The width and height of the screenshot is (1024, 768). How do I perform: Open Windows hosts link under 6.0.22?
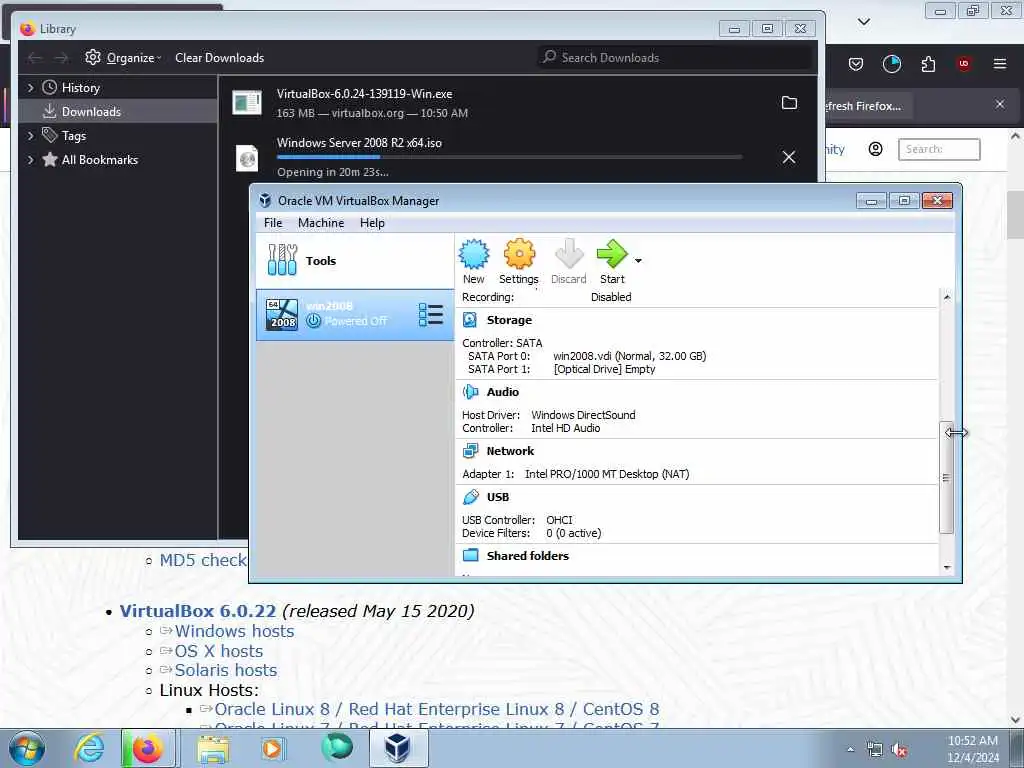tap(234, 631)
